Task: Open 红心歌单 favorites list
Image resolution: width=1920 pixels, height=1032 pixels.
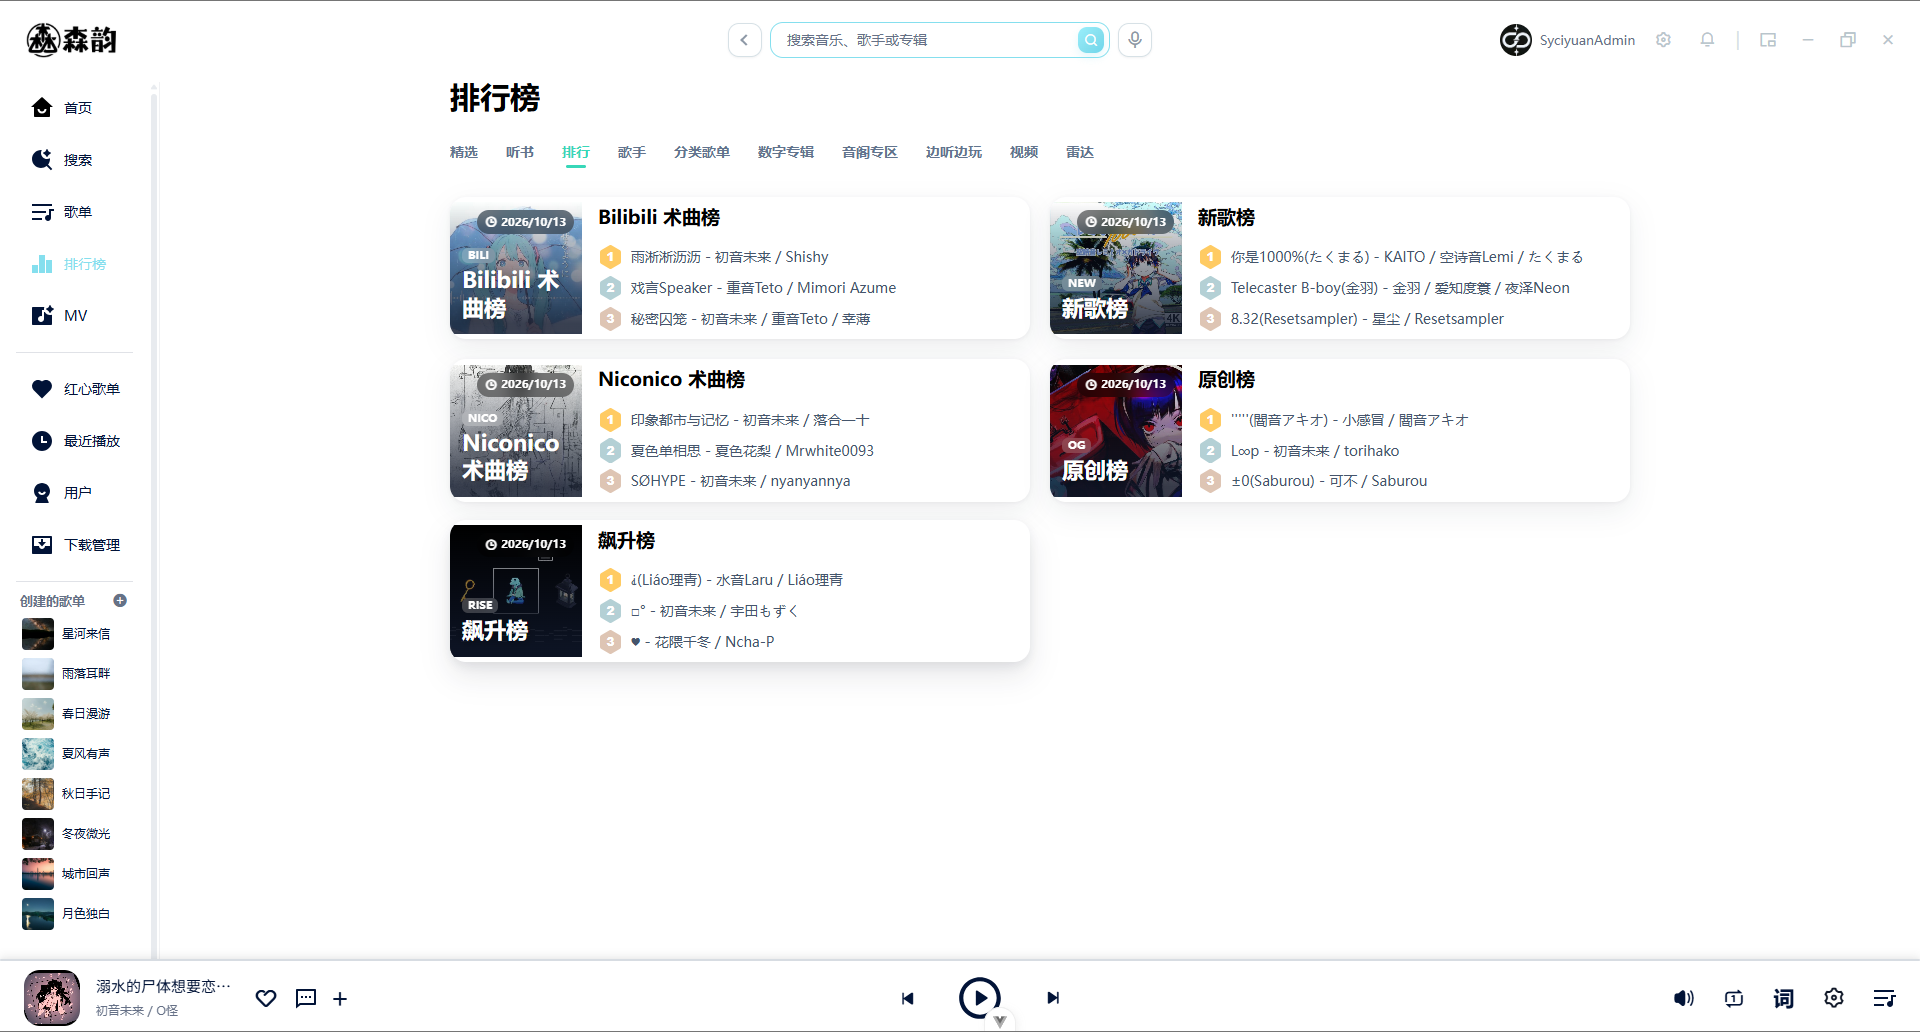Action: 76,389
